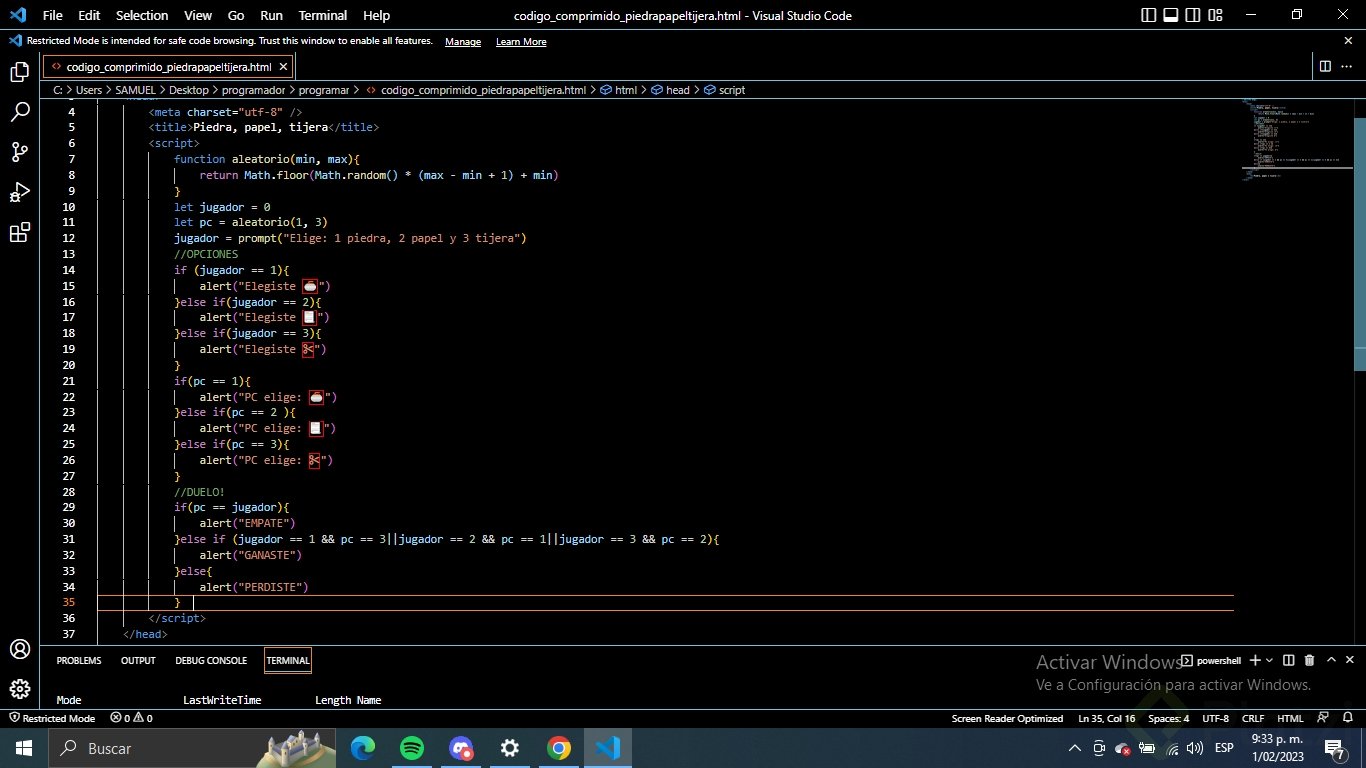1366x768 pixels.
Task: Expand the html breadcrumb segment
Action: coord(619,90)
